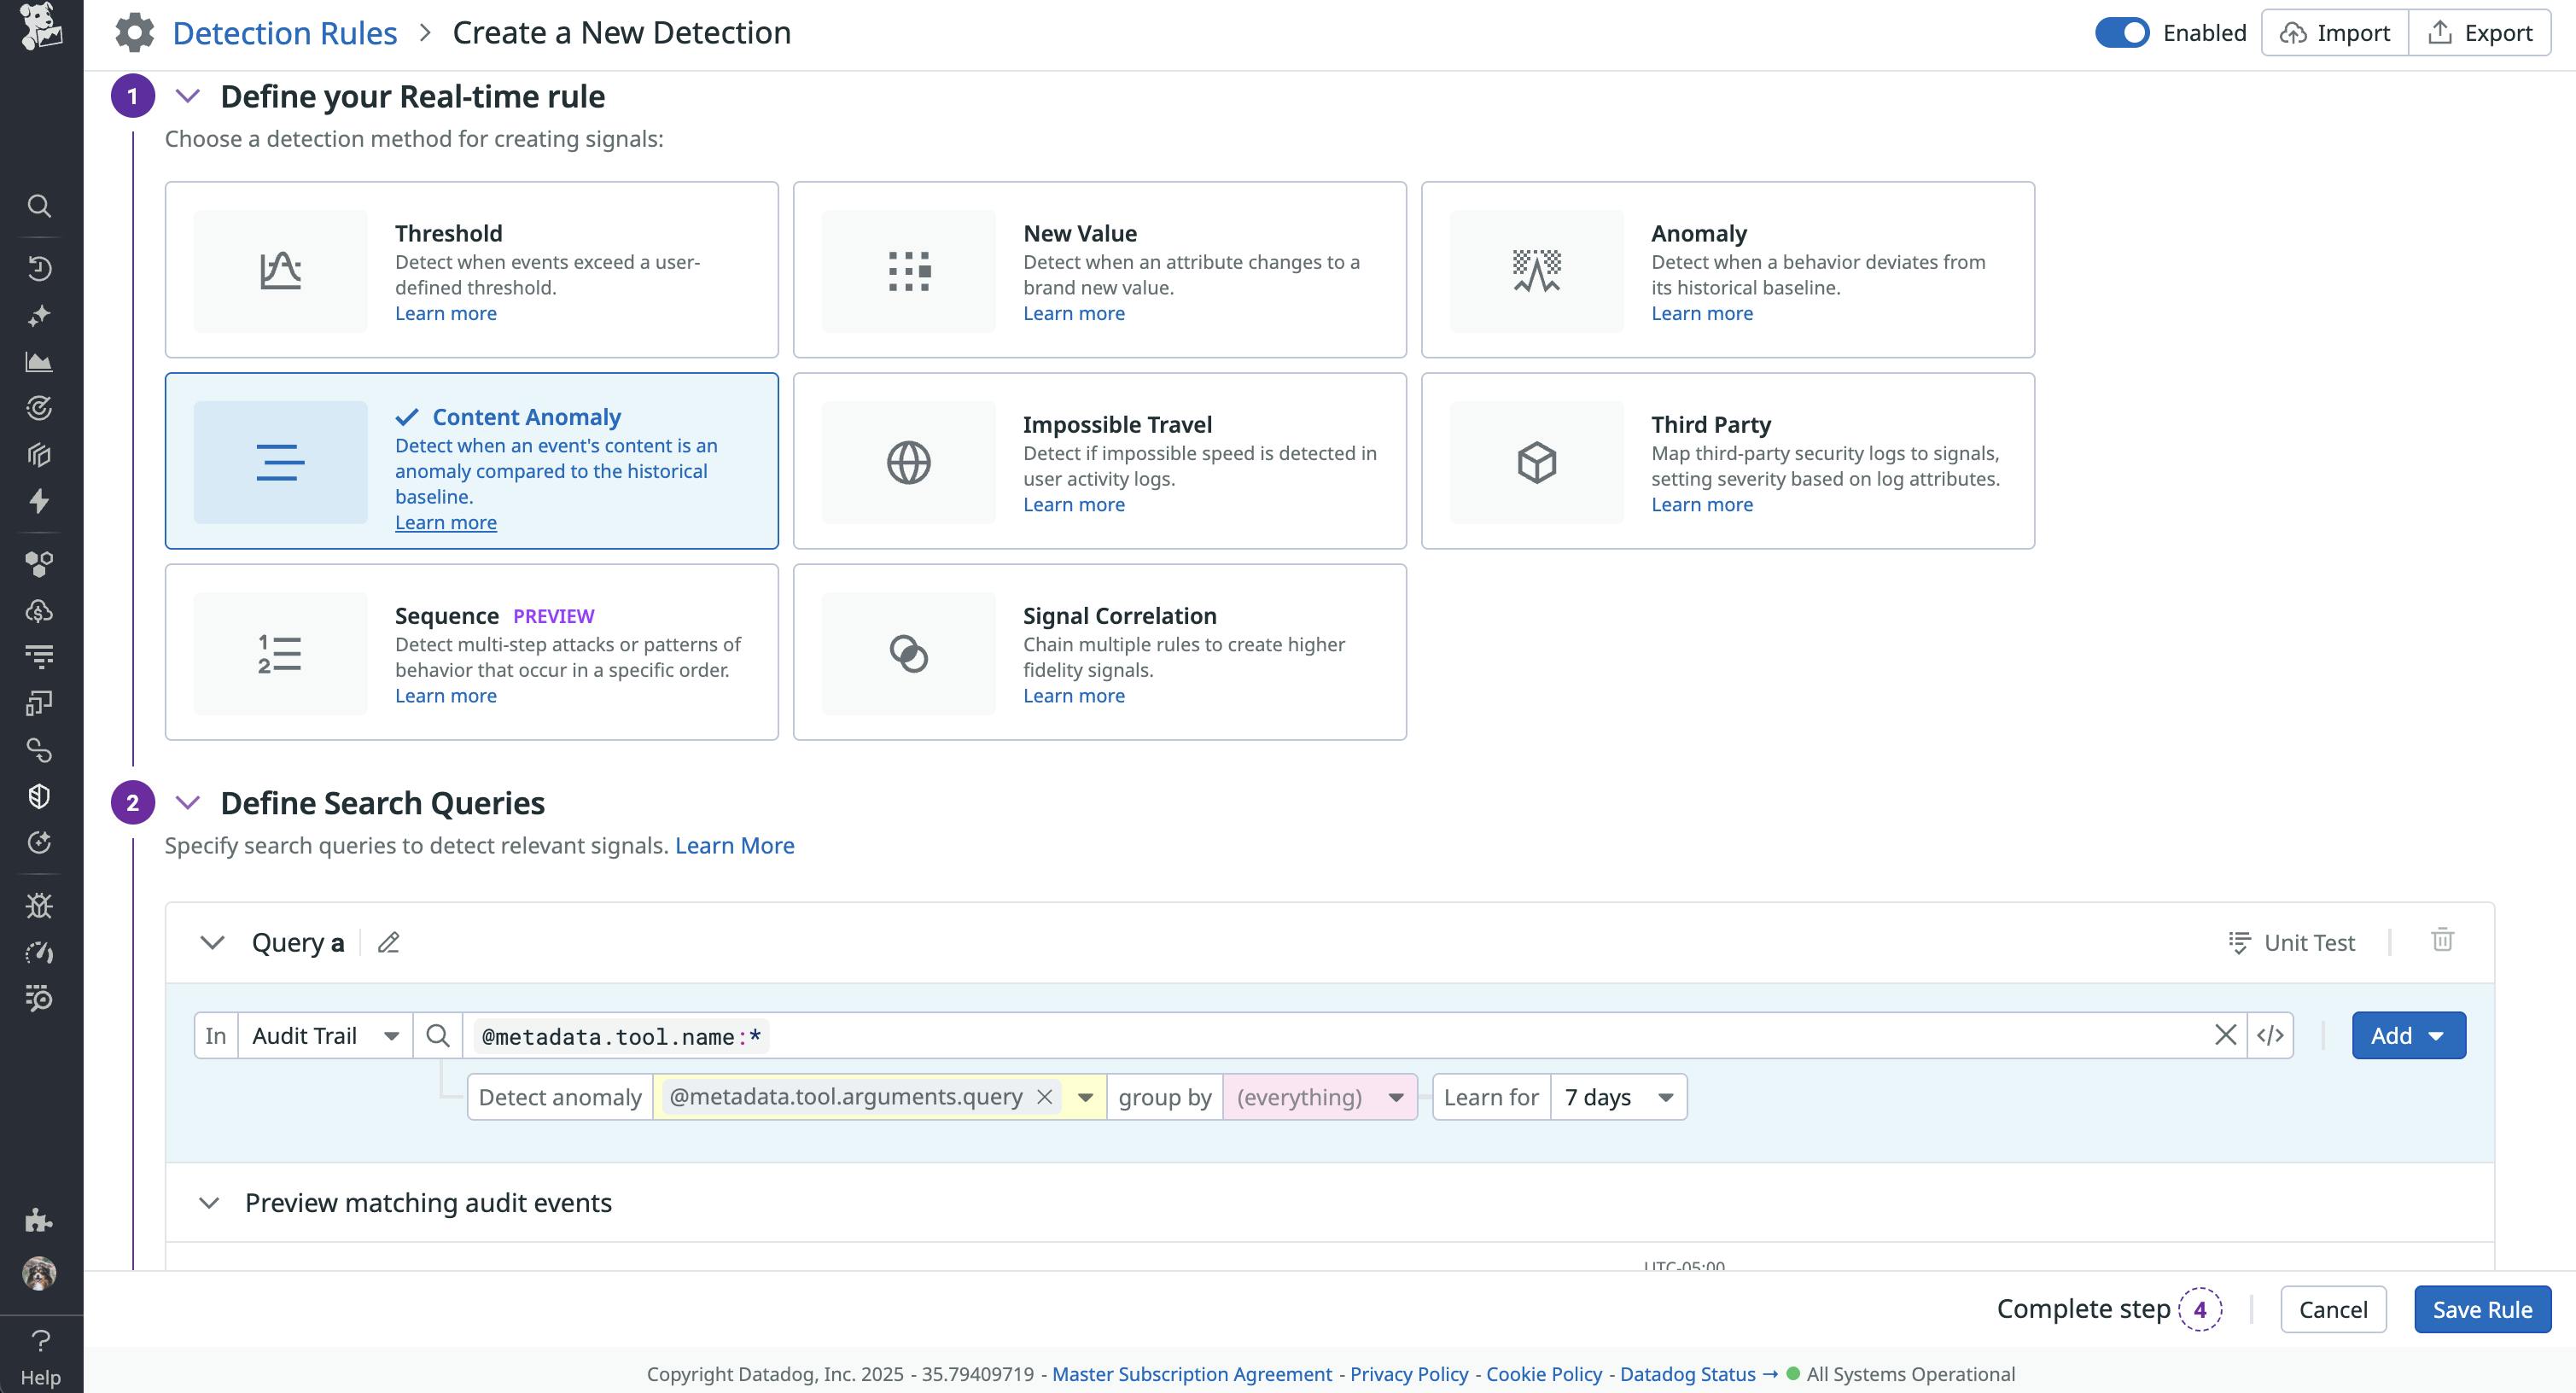Open the Master Subscription Agreement link
The width and height of the screenshot is (2576, 1393).
pos(1191,1373)
